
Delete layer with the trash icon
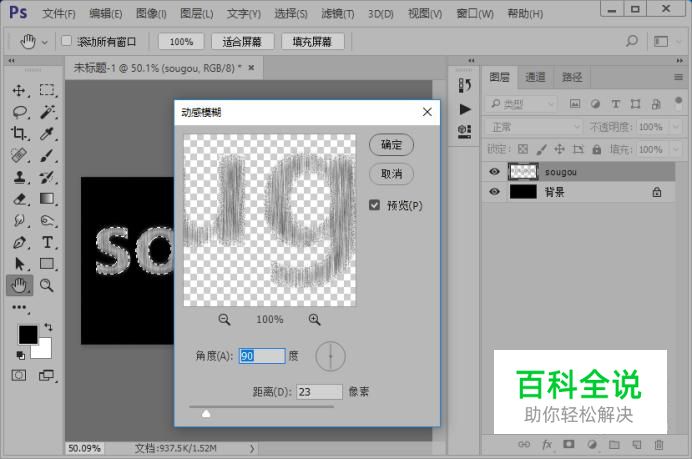coord(658,444)
